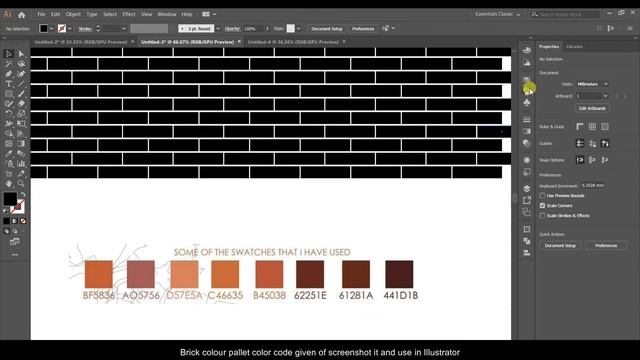Open the Object menu
The width and height of the screenshot is (640, 360).
(x=73, y=14)
